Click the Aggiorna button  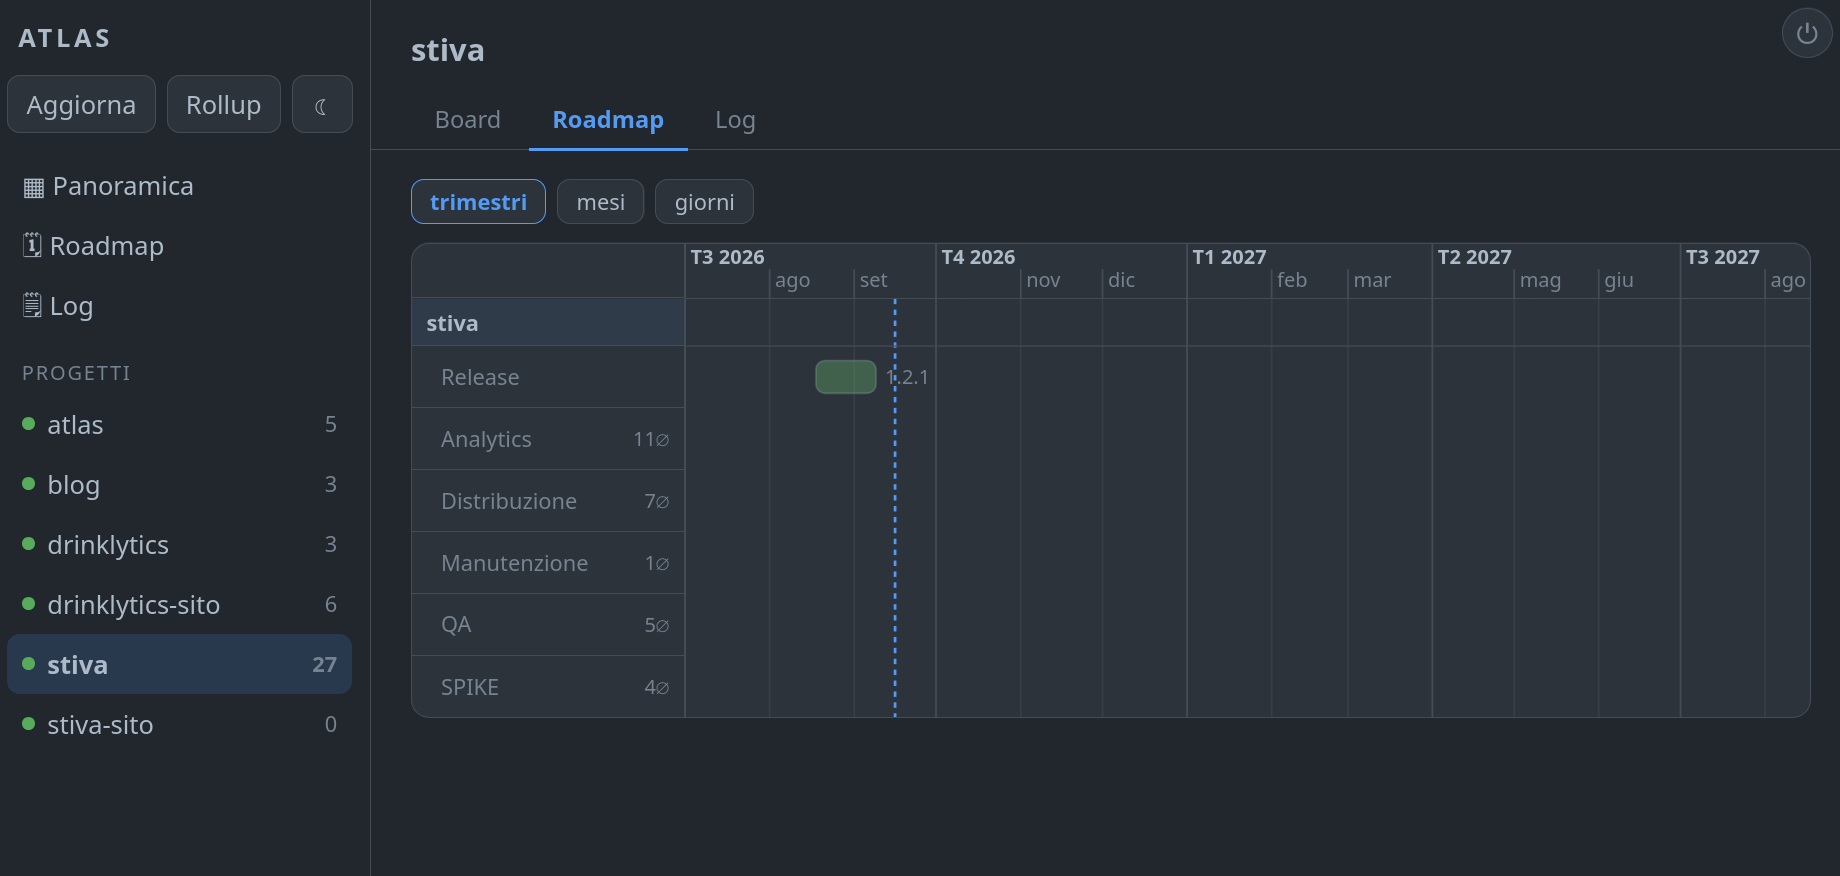click(81, 104)
